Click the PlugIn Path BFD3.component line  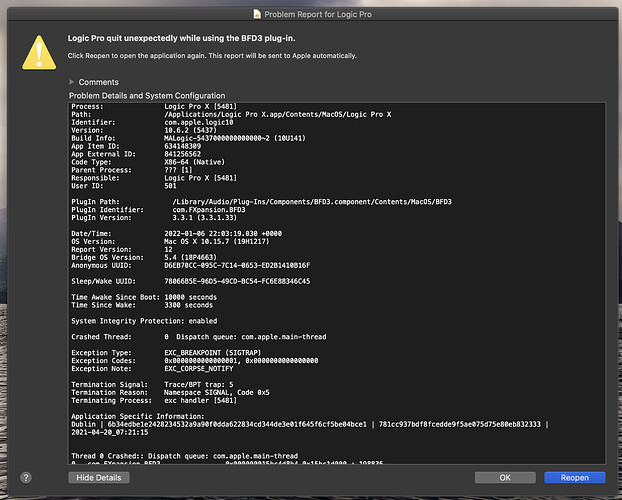point(261,202)
